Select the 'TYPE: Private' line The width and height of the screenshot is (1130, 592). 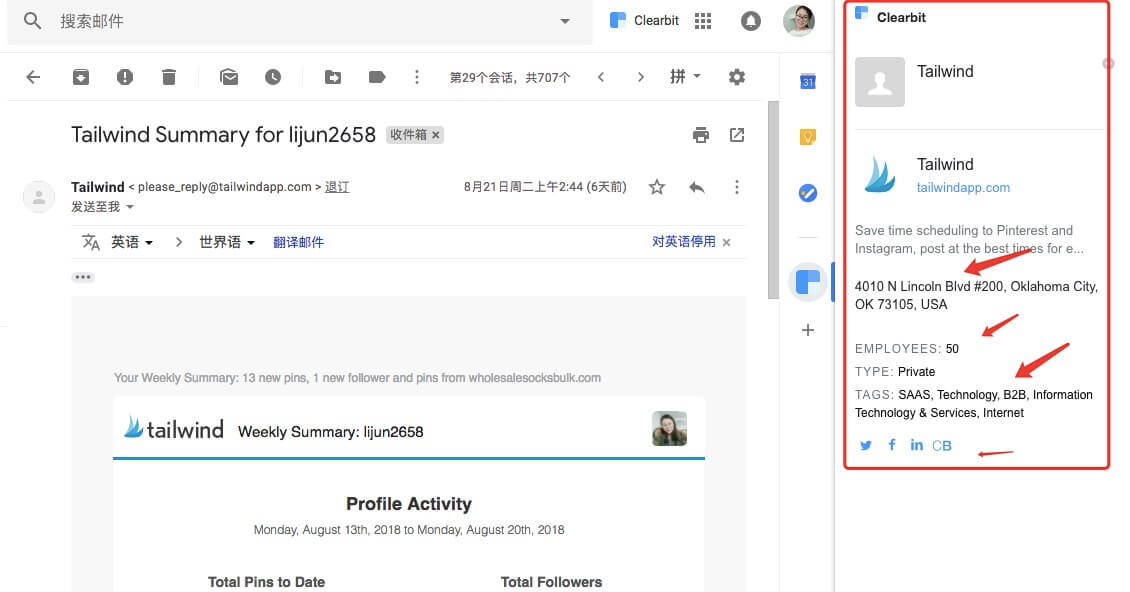pos(895,372)
